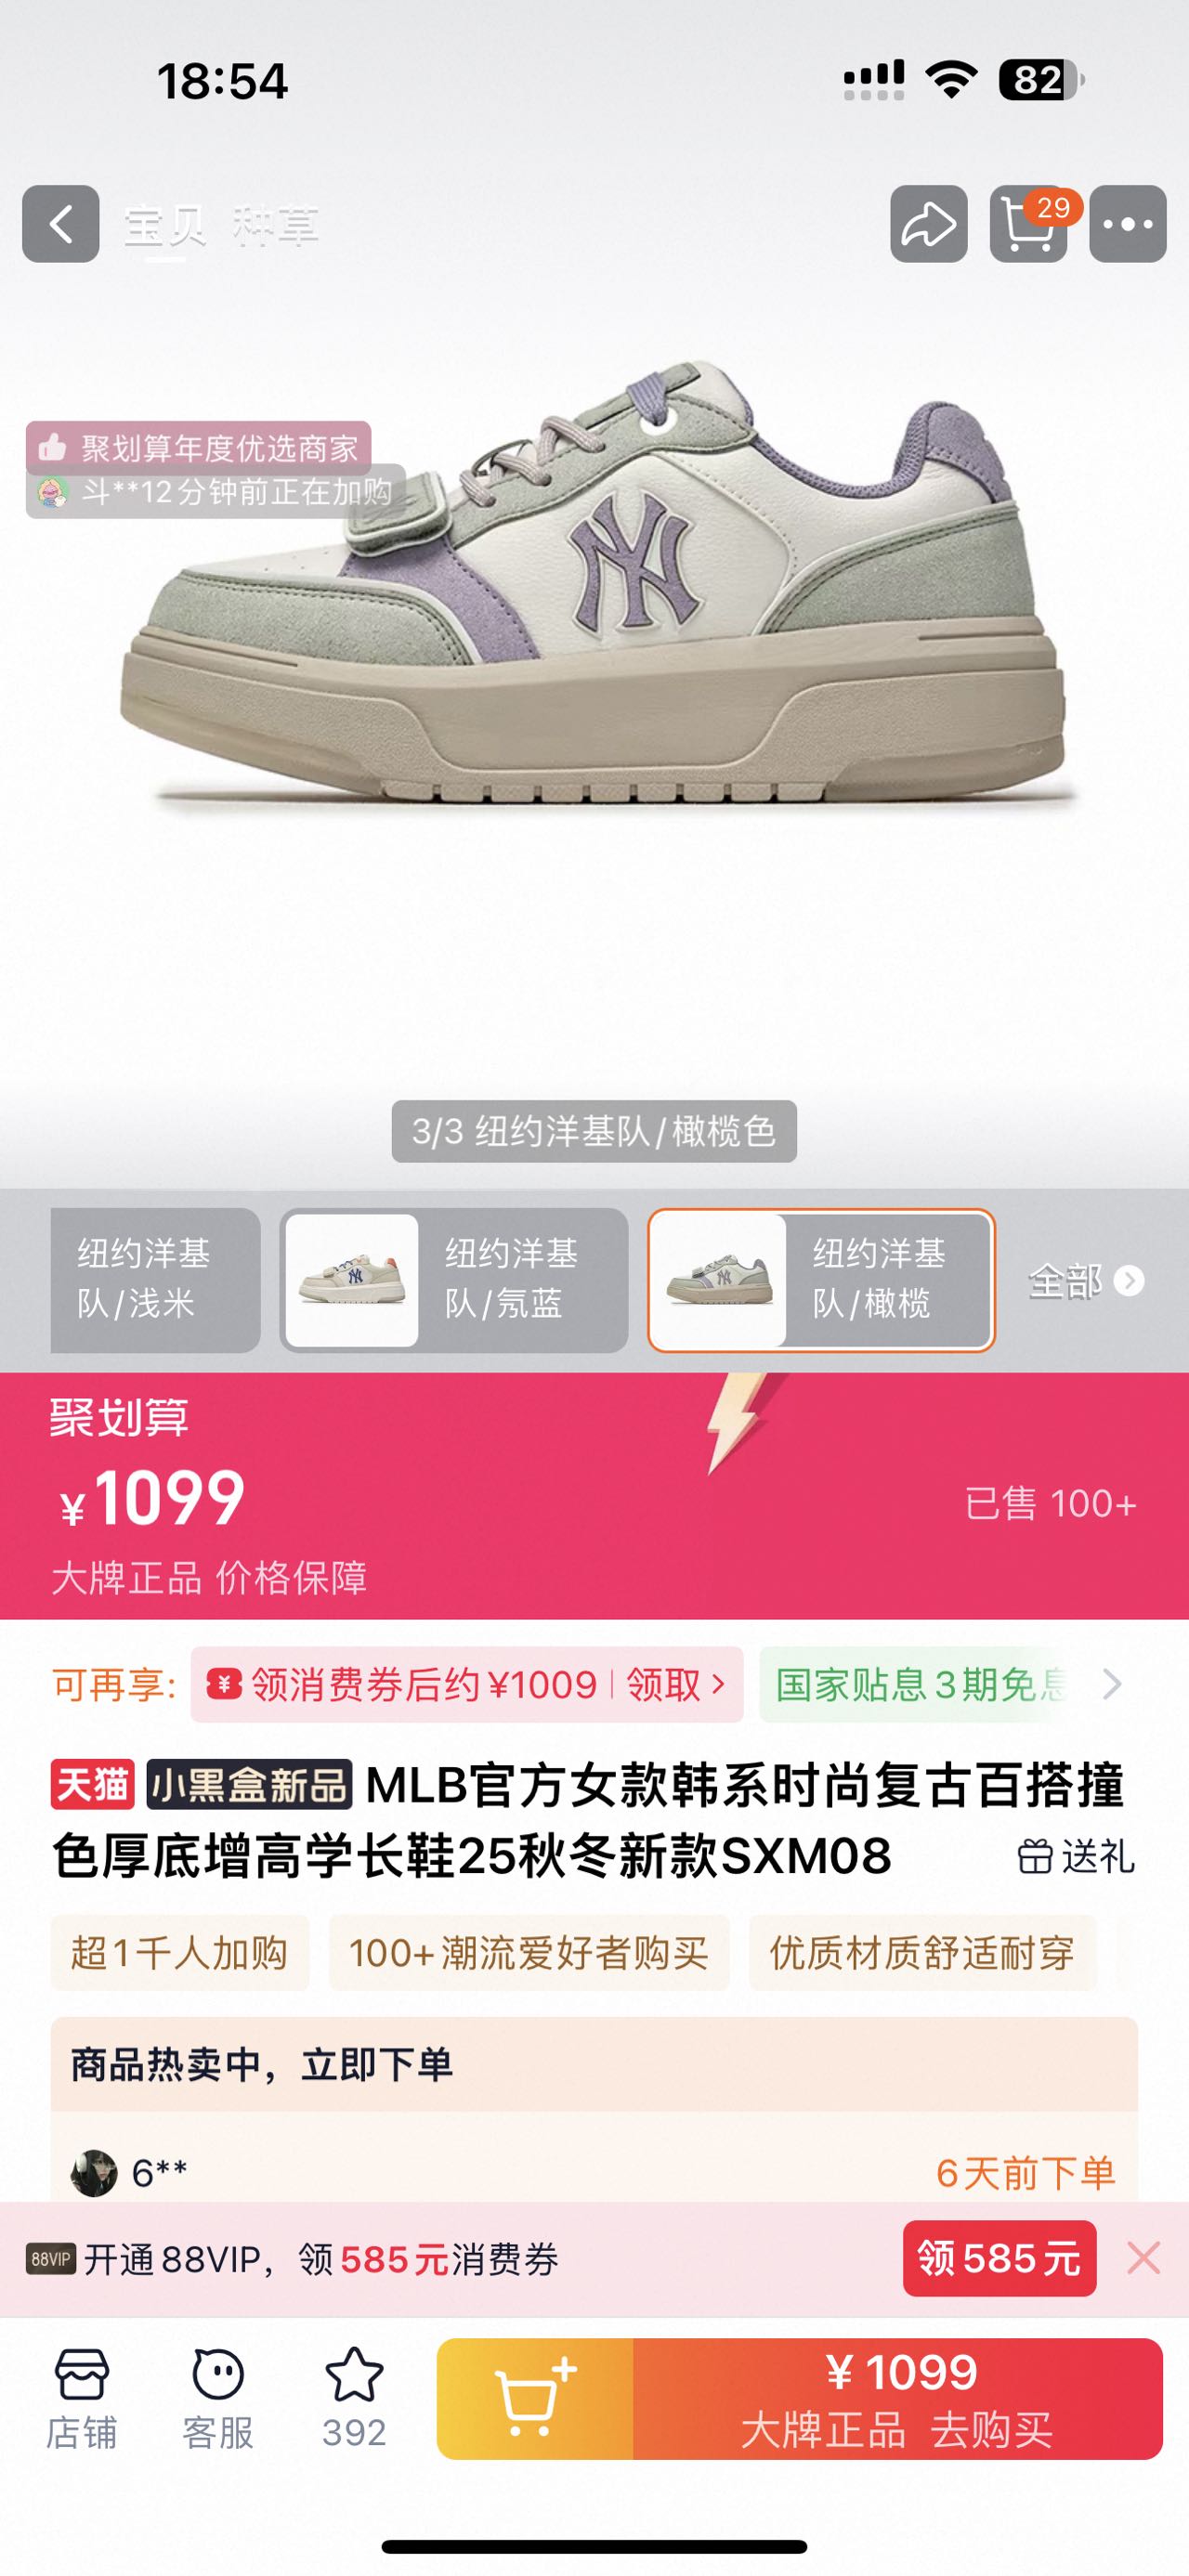Viewport: 1189px width, 2576px height.
Task: Tap the 领585元 coupon button
Action: 999,2259
